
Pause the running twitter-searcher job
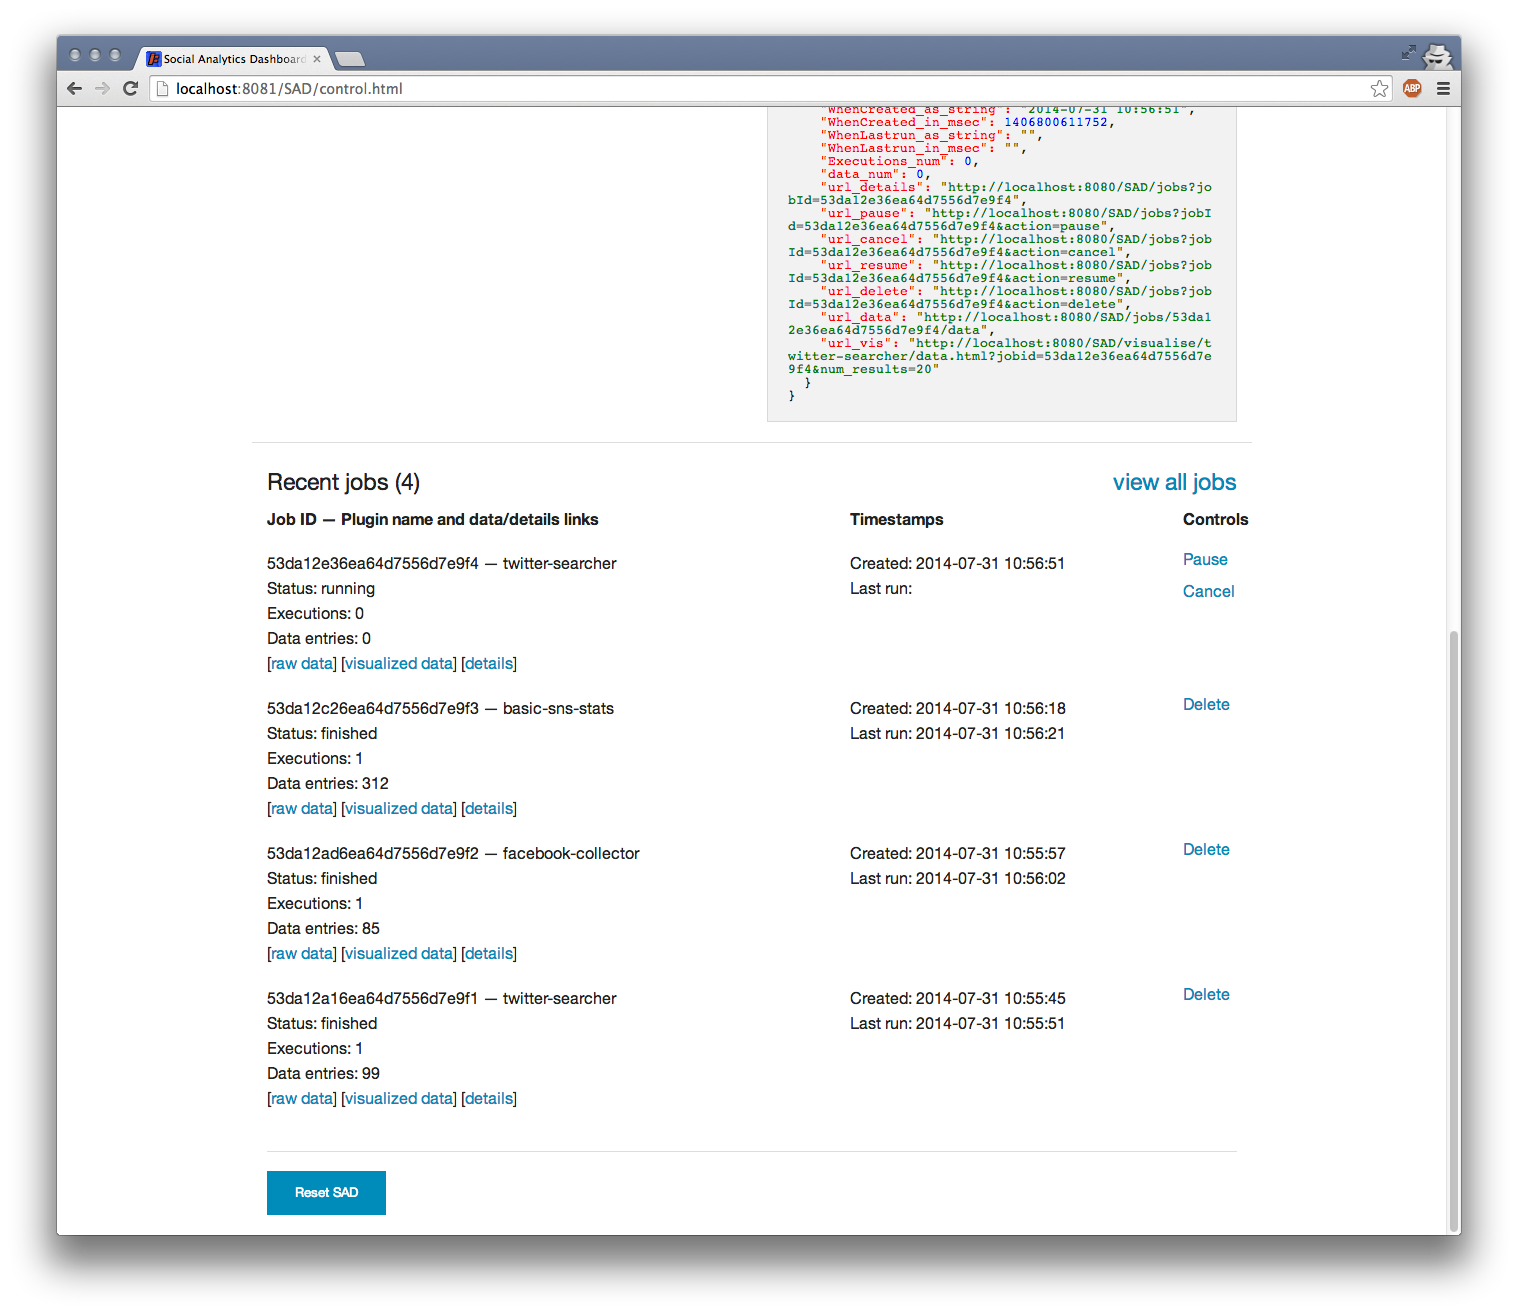[x=1205, y=559]
